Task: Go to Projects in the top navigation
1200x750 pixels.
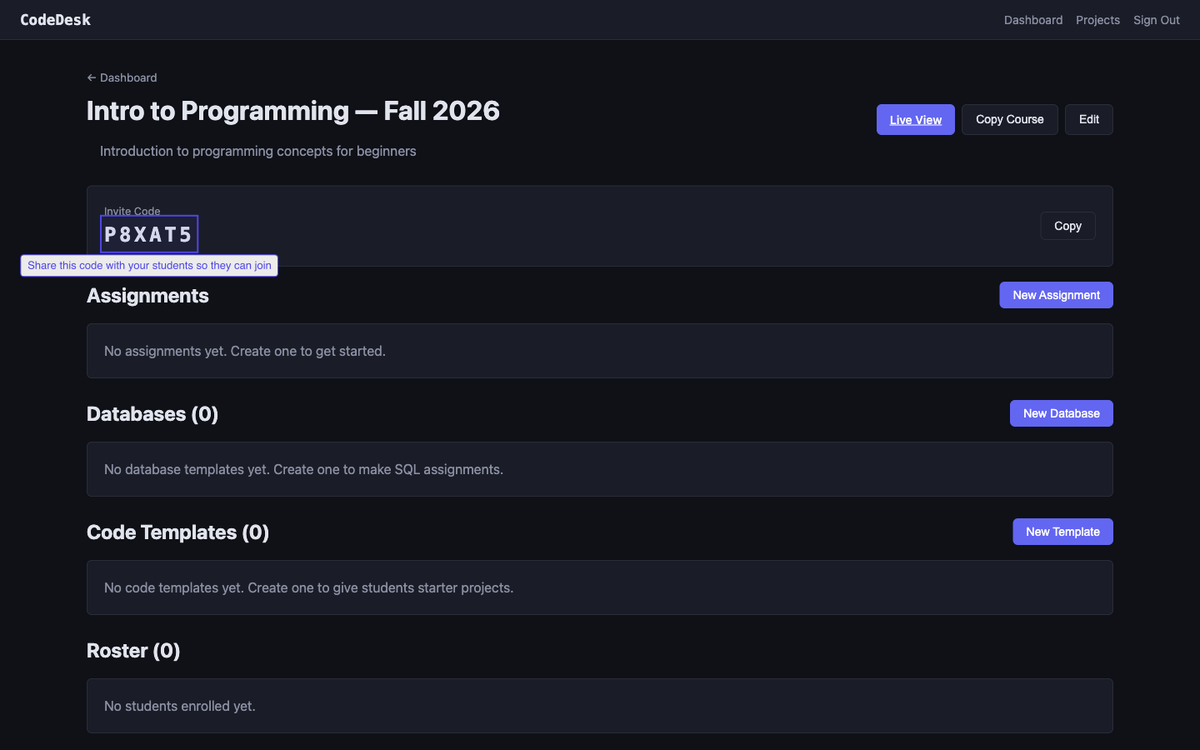Action: (1097, 20)
